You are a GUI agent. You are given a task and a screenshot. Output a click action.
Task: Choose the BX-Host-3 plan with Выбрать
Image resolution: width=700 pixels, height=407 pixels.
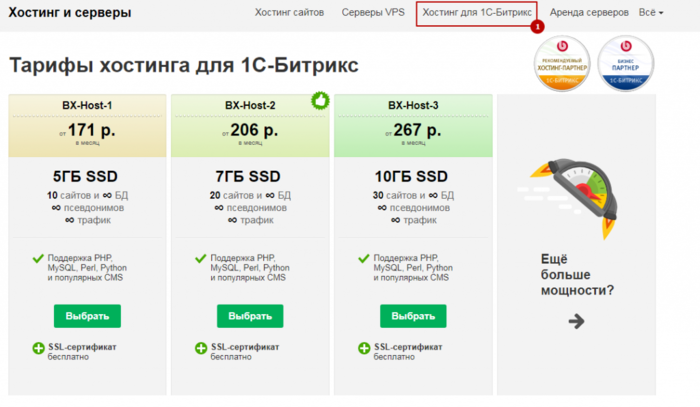[x=413, y=316]
